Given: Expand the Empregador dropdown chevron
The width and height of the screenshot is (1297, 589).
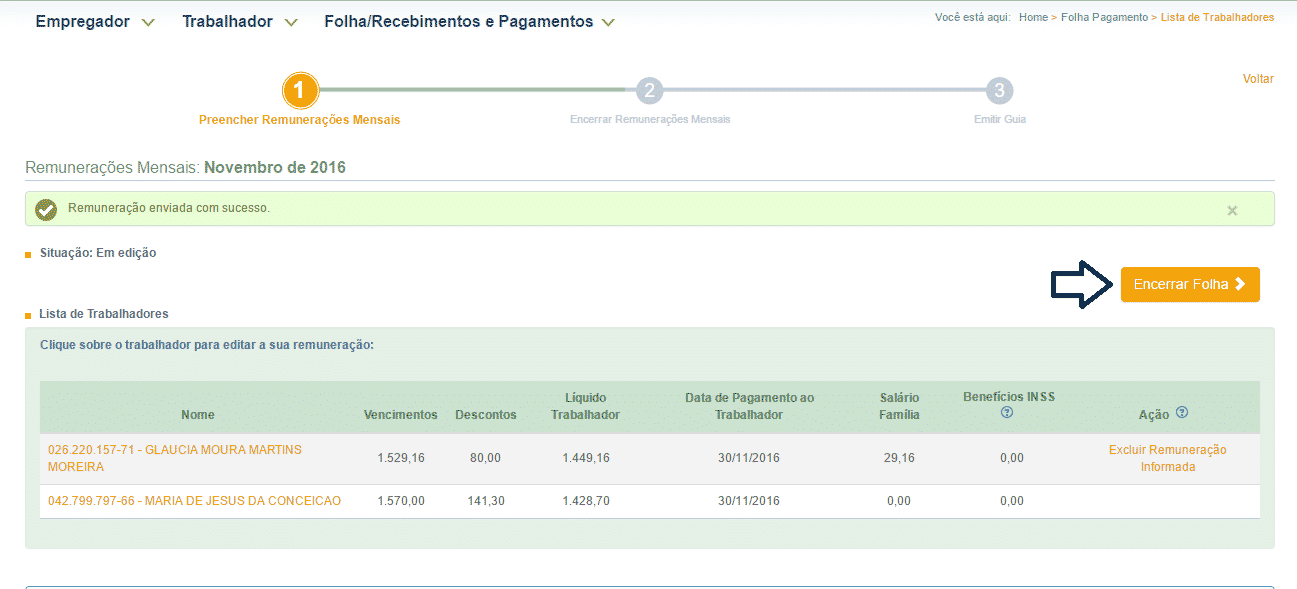Looking at the screenshot, I should (148, 23).
